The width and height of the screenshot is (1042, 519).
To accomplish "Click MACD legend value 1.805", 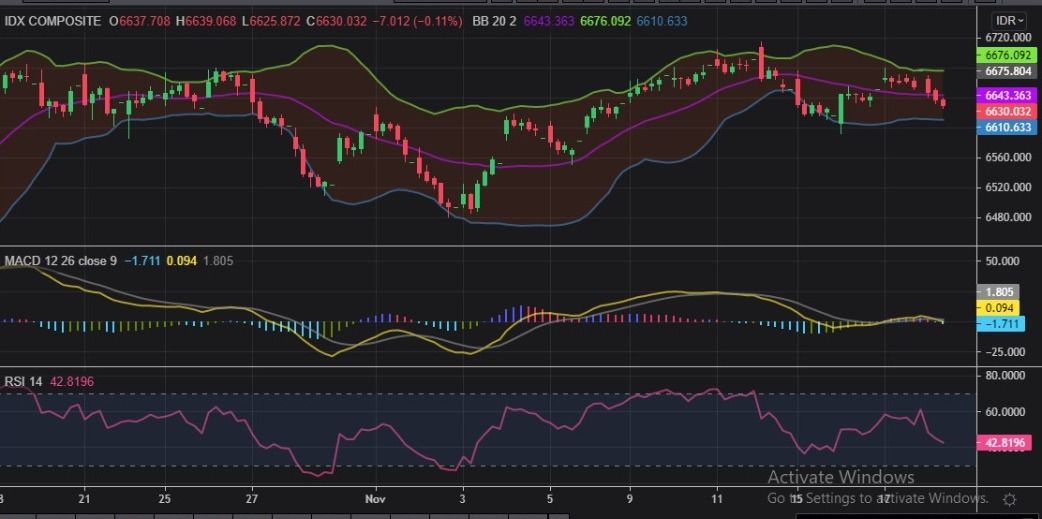I will click(x=218, y=261).
